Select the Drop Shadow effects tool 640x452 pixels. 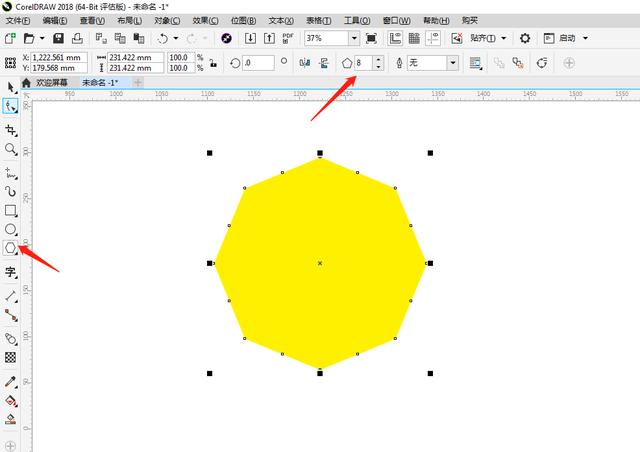(x=10, y=338)
